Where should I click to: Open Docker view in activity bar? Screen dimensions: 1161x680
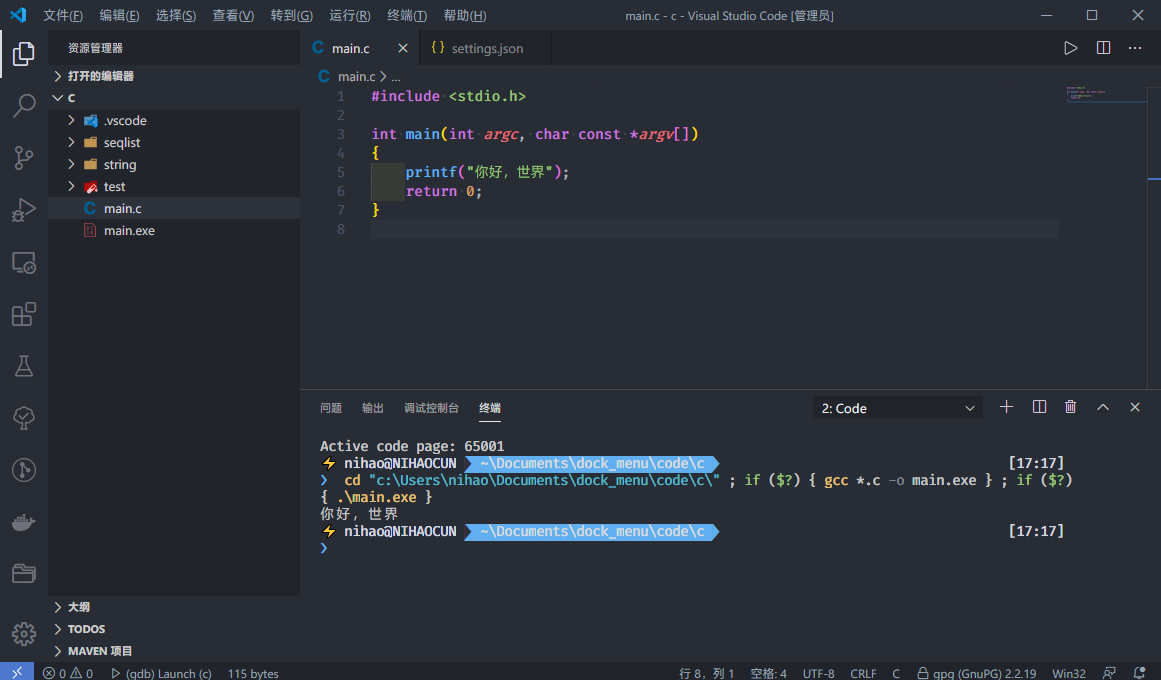(24, 522)
